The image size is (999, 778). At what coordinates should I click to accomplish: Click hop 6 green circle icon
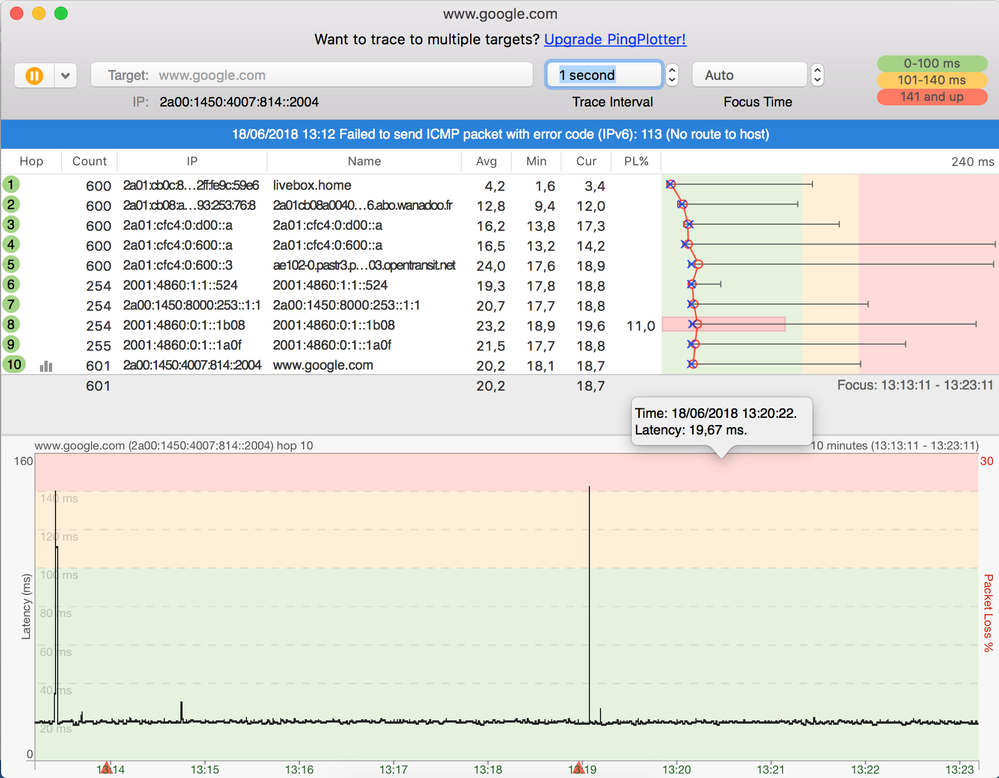11,284
